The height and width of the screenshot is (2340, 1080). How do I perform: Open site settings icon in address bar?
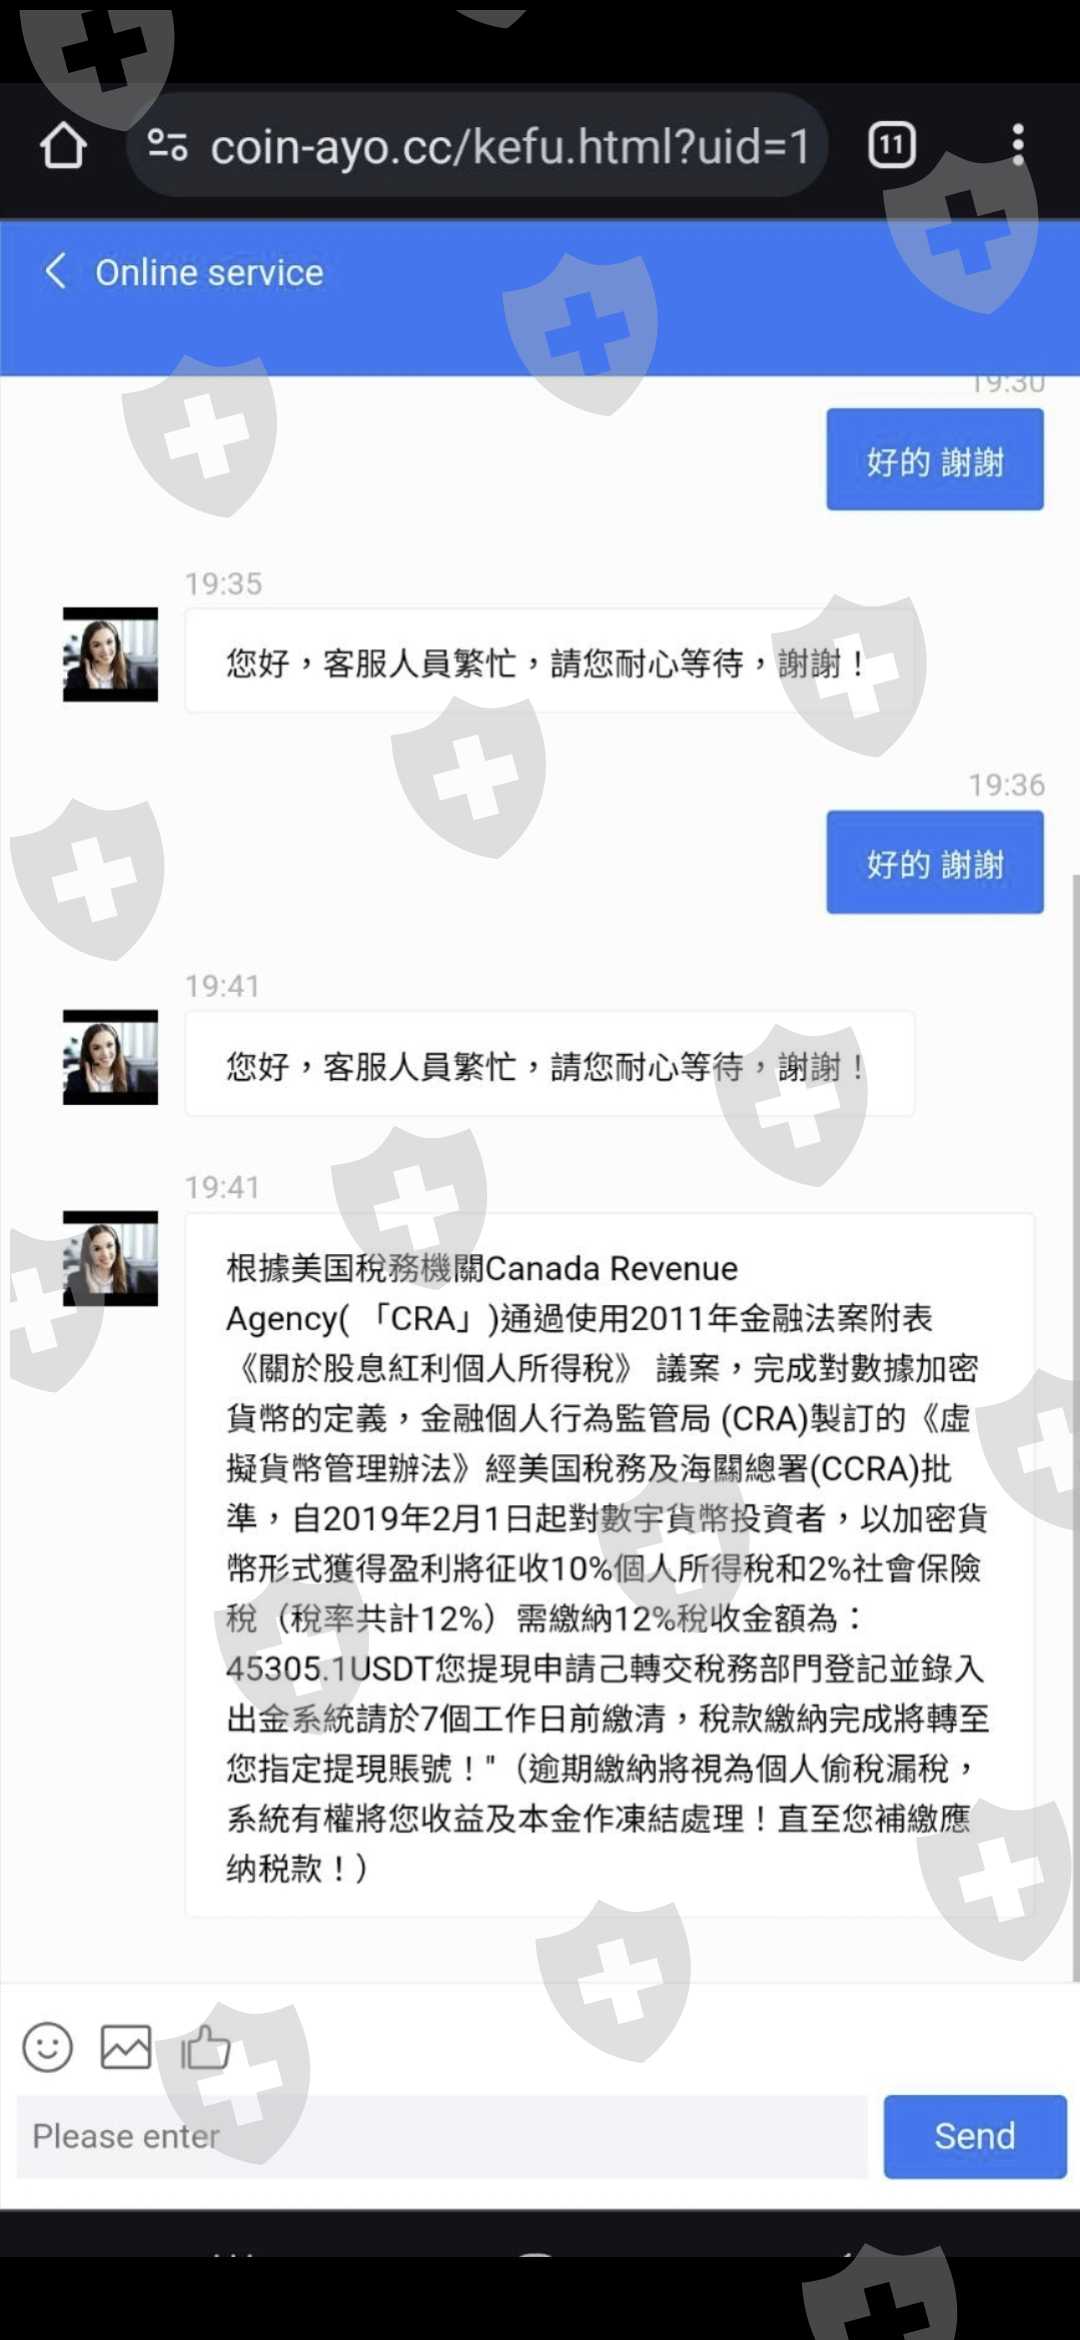(167, 146)
